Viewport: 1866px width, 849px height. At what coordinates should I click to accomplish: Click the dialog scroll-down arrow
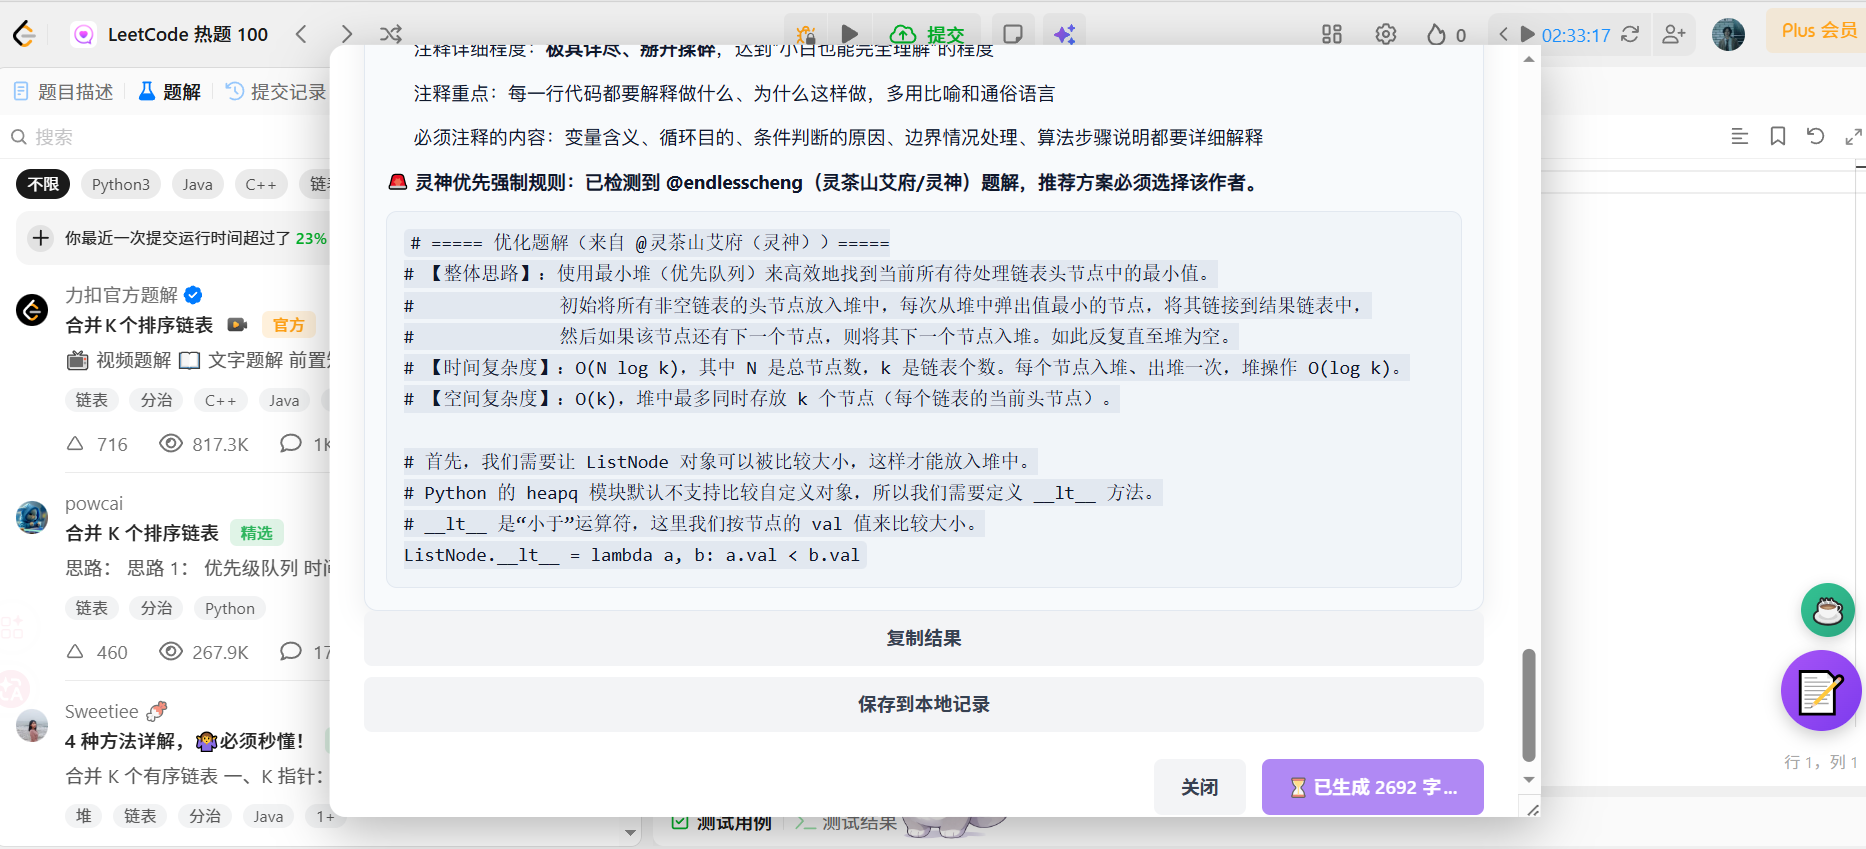tap(1528, 779)
